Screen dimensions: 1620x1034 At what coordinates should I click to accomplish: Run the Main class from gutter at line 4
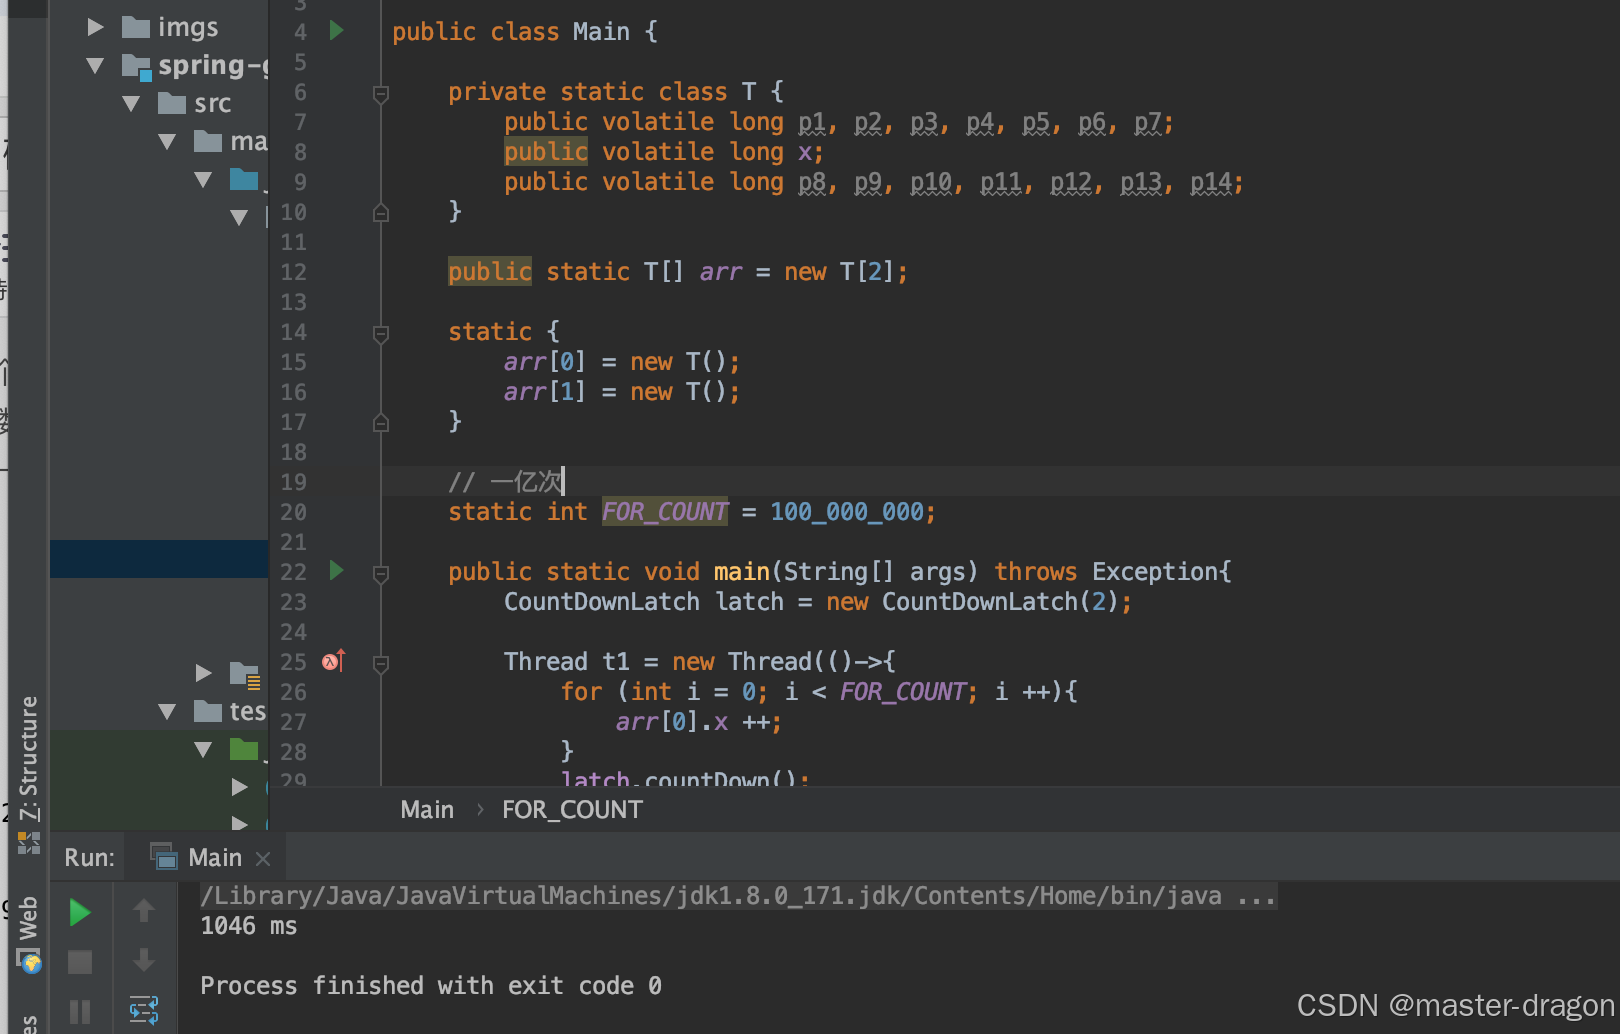pyautogui.click(x=337, y=31)
